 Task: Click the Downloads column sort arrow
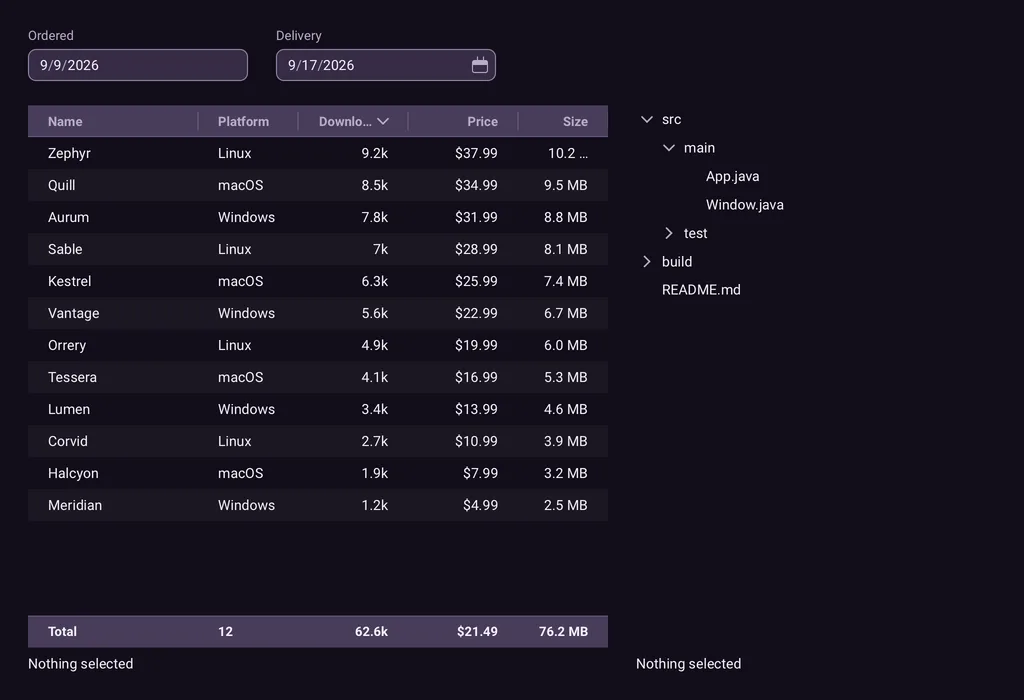[x=383, y=121]
